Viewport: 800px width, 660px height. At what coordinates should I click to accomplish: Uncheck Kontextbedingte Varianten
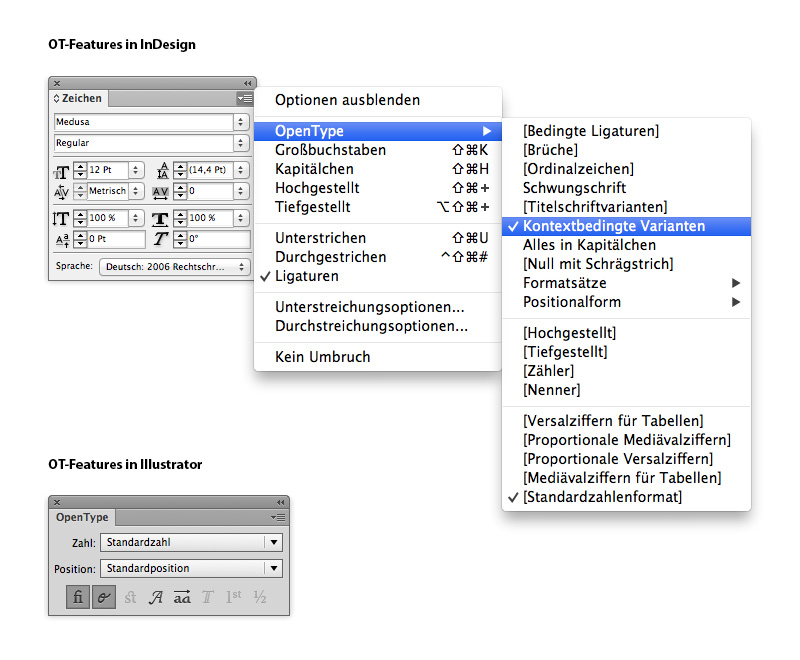pos(627,226)
